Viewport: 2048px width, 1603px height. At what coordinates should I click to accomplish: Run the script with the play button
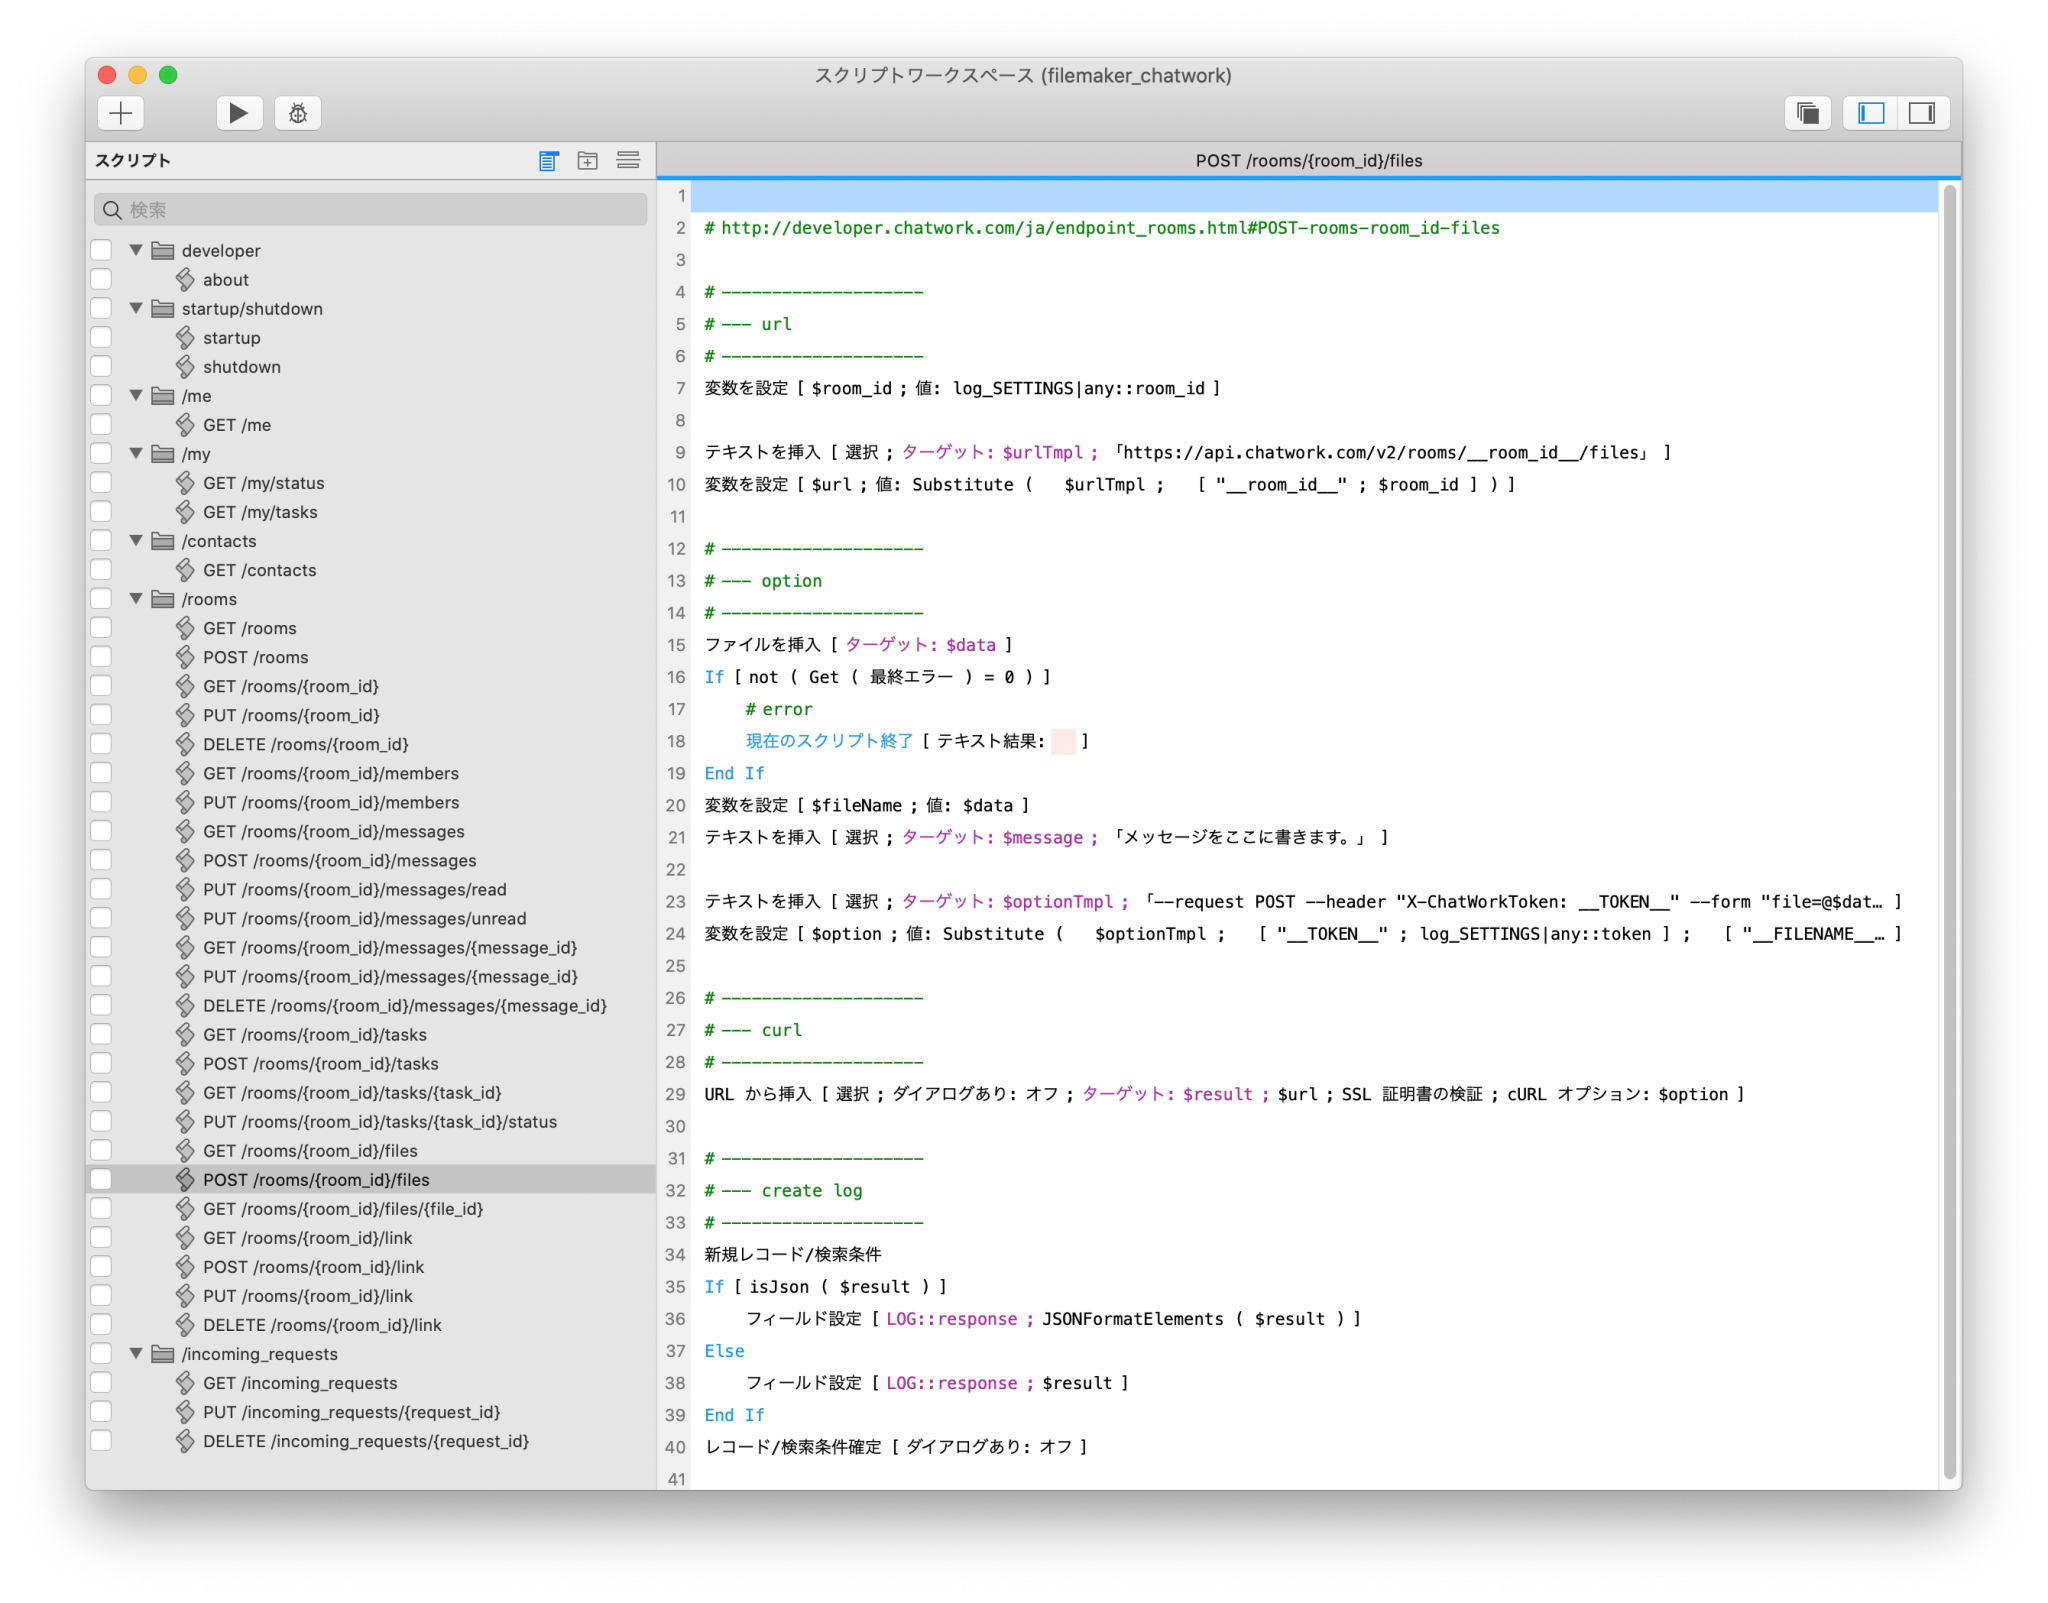238,113
